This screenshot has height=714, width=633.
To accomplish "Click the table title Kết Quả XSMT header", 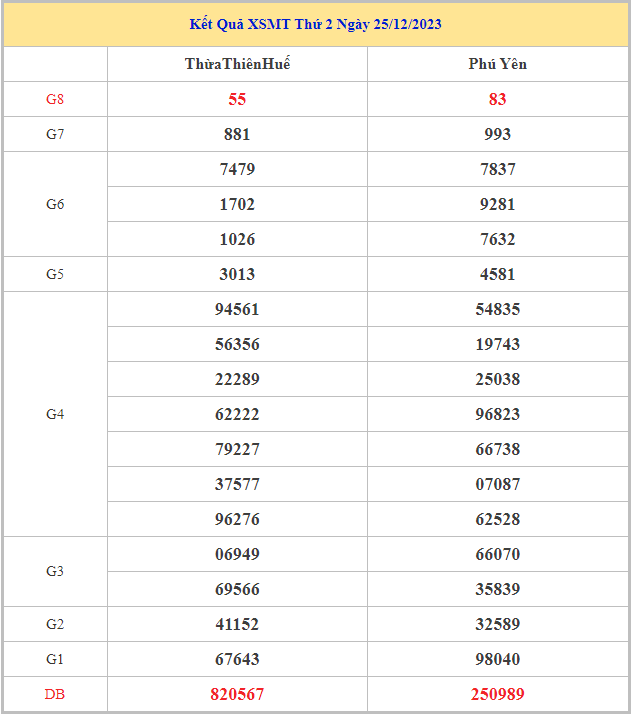I will tap(316, 24).
